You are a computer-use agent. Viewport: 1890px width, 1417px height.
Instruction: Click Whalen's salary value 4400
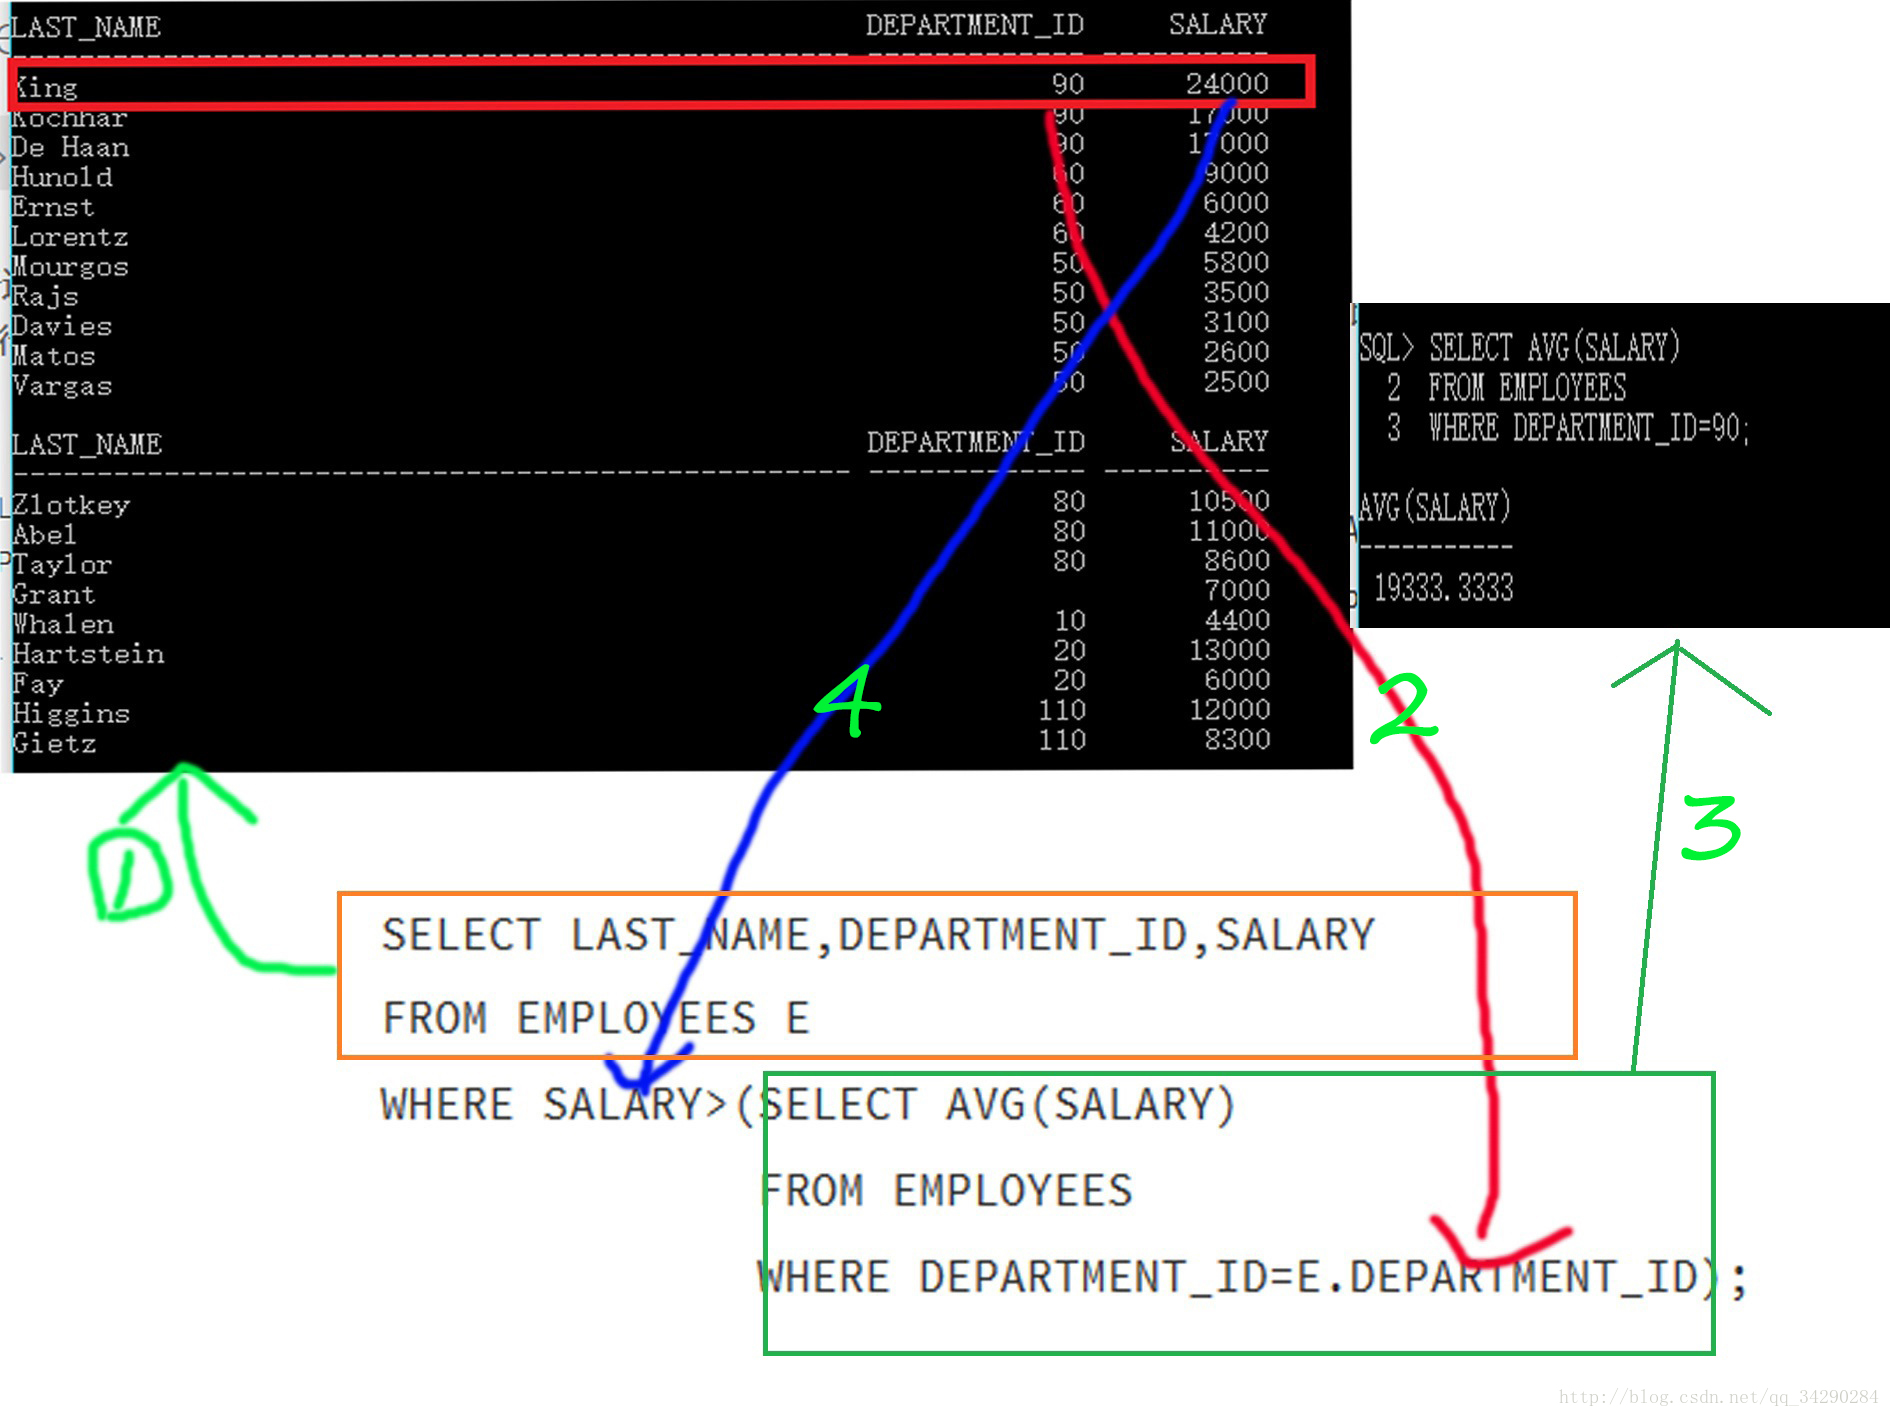point(1237,621)
